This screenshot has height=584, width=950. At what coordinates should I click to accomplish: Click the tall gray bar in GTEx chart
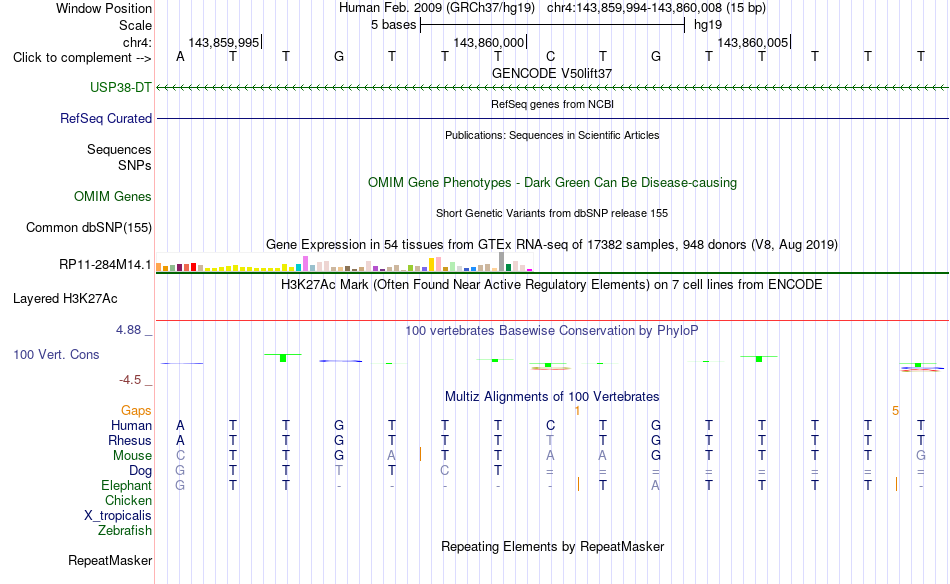(x=501, y=262)
